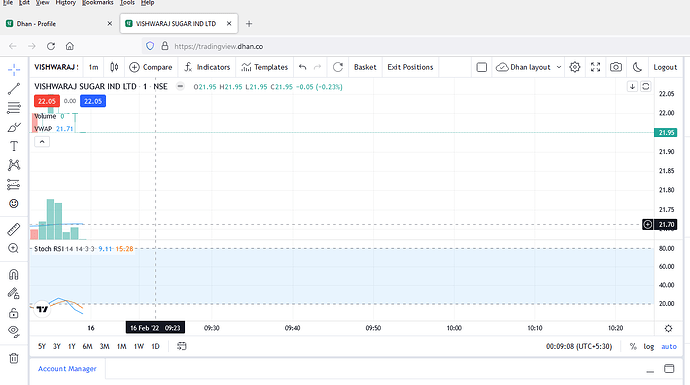
Task: Select the 1Y date range
Action: (72, 346)
